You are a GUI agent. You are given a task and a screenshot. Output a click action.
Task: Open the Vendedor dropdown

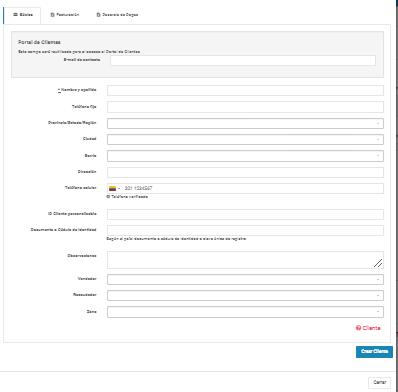[x=245, y=279]
